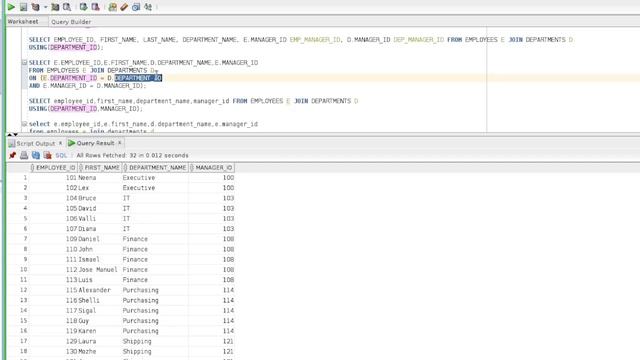
Task: Select row number 10 in result grid
Action: 18,270
